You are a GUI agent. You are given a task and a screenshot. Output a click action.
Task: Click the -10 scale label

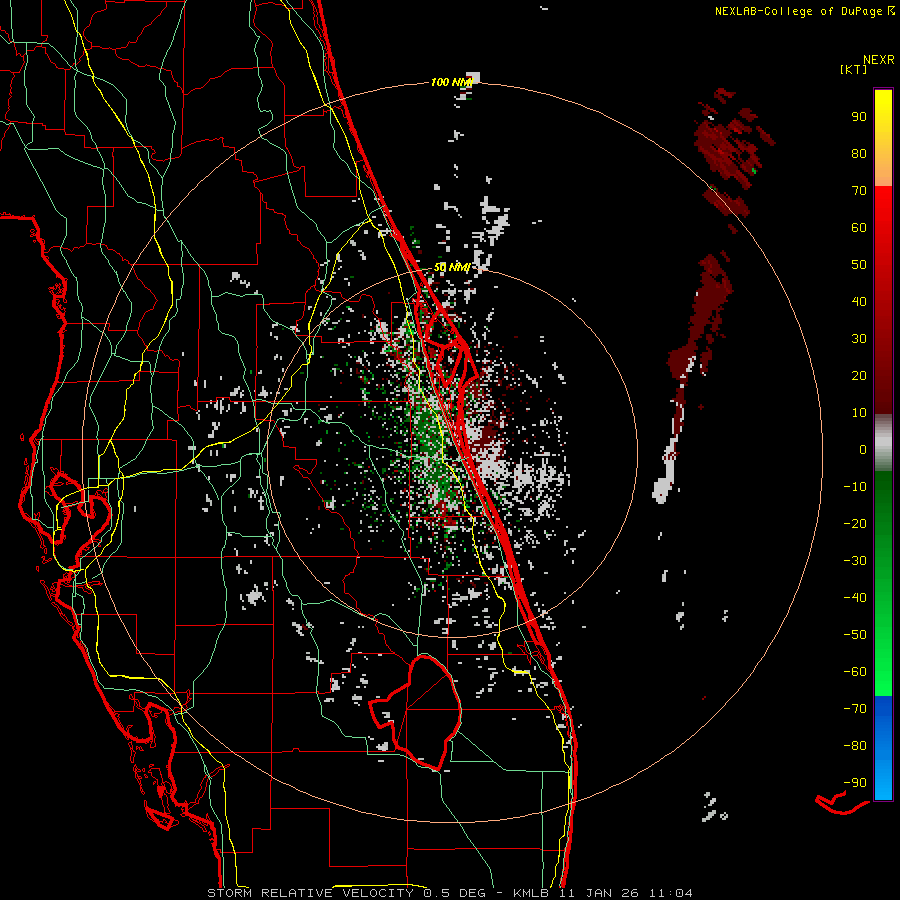(855, 487)
